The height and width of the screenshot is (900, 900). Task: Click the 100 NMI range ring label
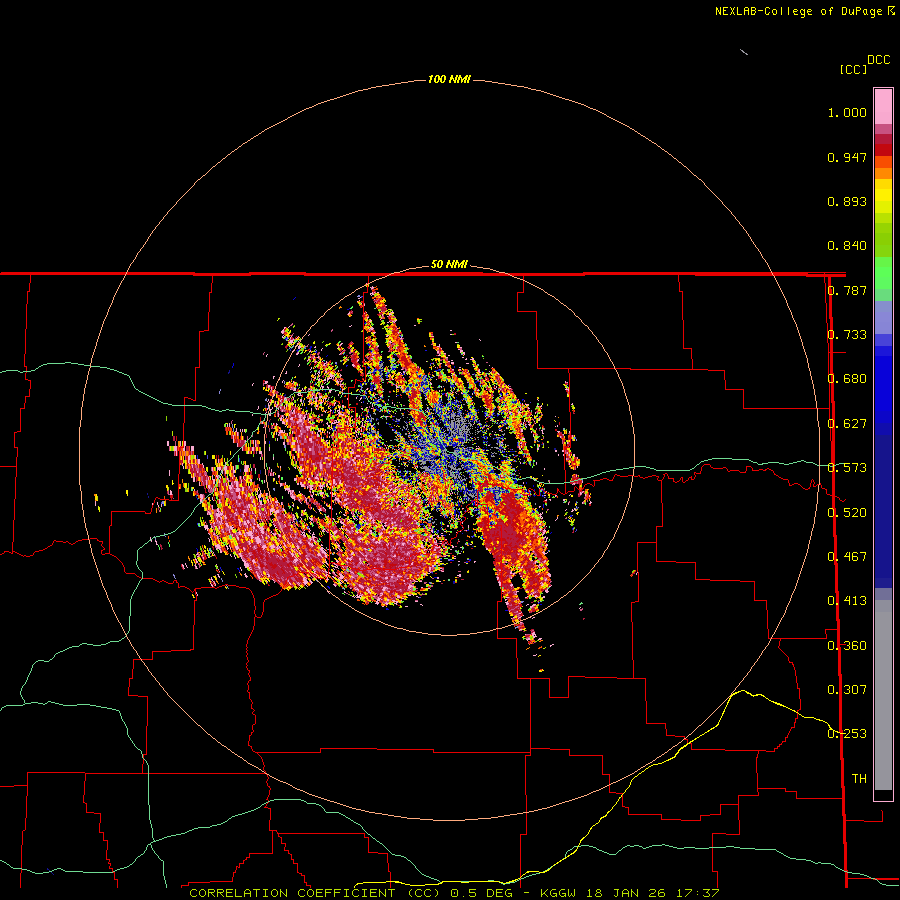point(449,79)
